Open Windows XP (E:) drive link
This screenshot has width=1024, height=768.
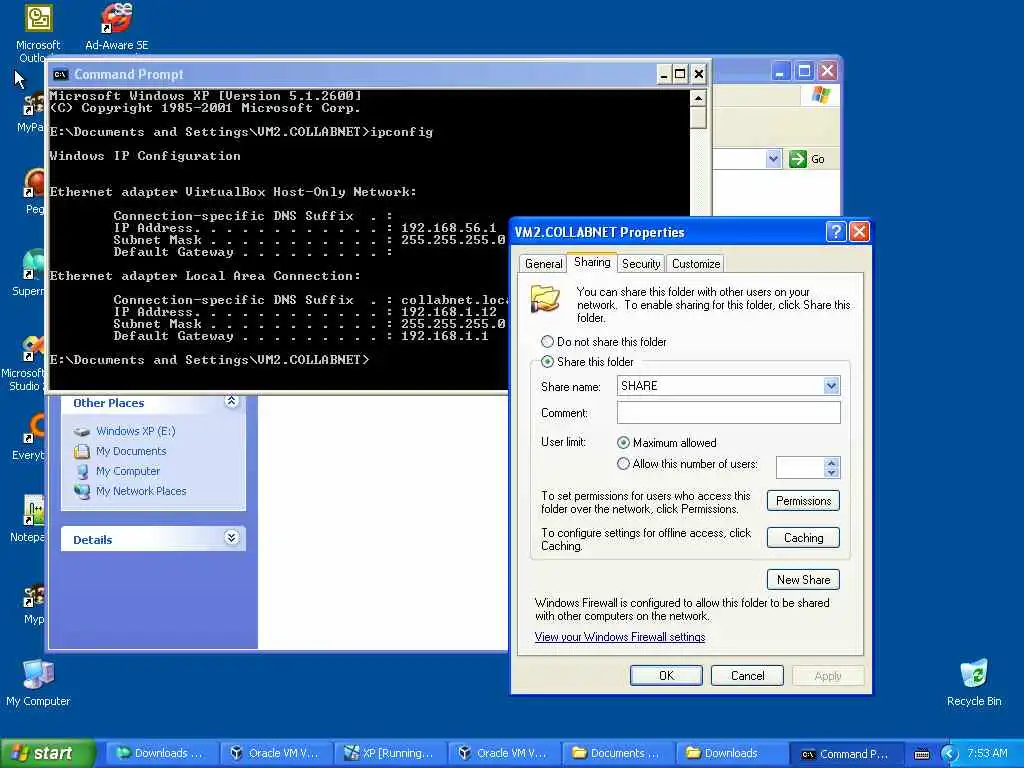tap(135, 431)
